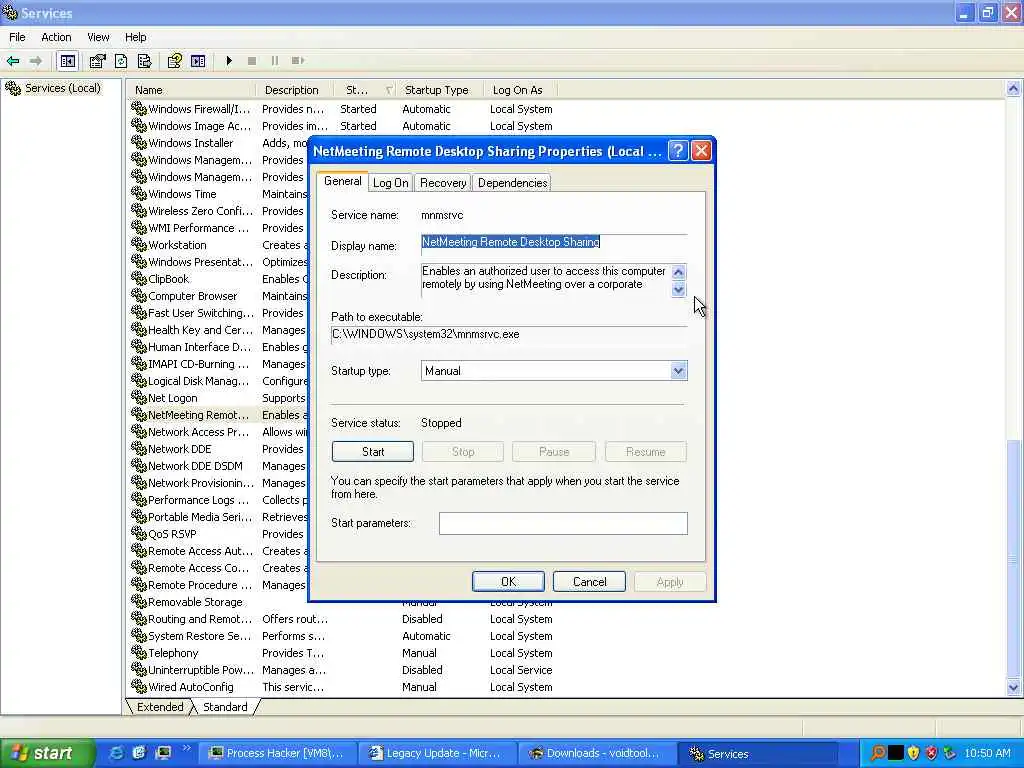The height and width of the screenshot is (768, 1024).
Task: Open the Action menu
Action: click(56, 37)
